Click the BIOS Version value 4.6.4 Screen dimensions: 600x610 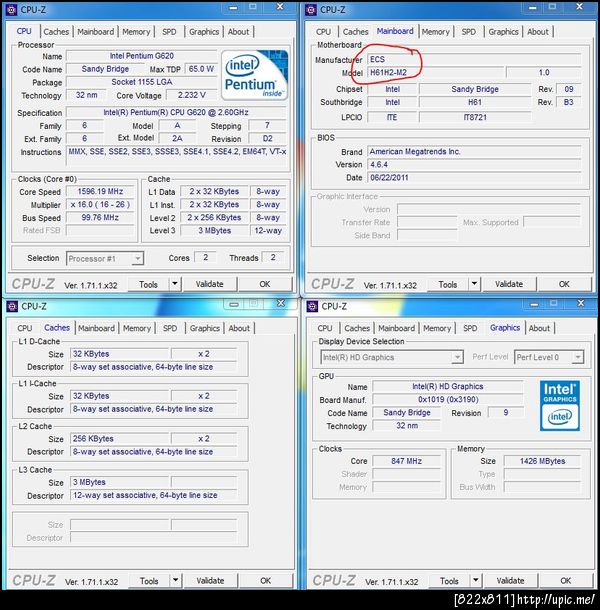474,165
